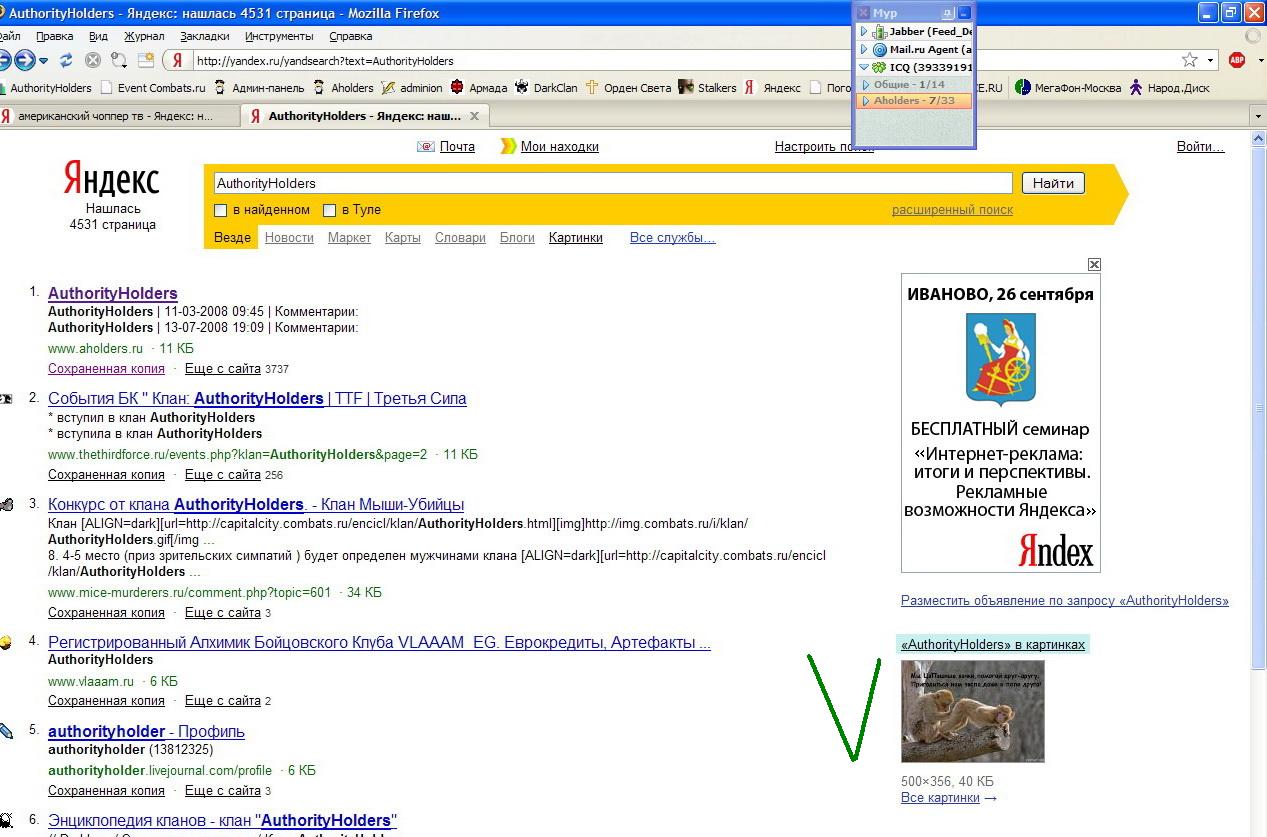
Task: Close the Ivanovo seminar ad banner
Action: [1094, 264]
